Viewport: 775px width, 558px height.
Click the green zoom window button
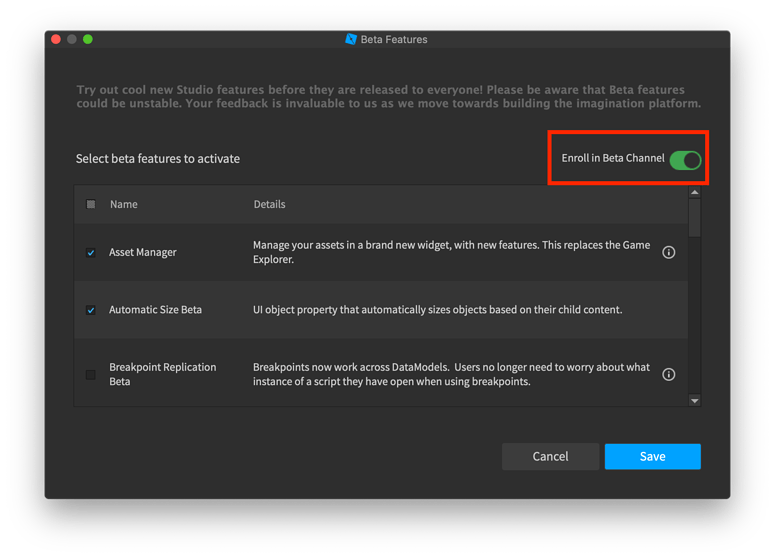88,39
